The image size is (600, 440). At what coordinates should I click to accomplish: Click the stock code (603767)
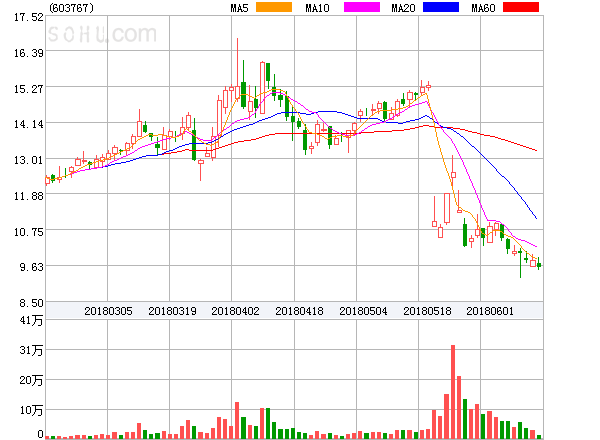(71, 8)
